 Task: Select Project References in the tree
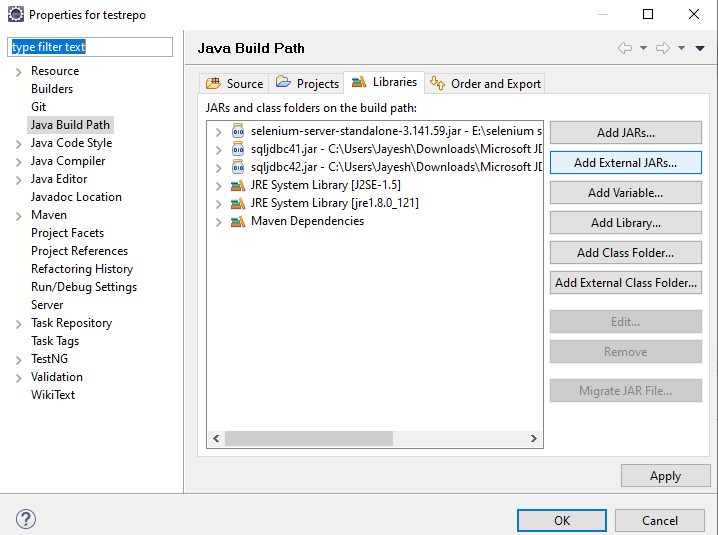79,251
